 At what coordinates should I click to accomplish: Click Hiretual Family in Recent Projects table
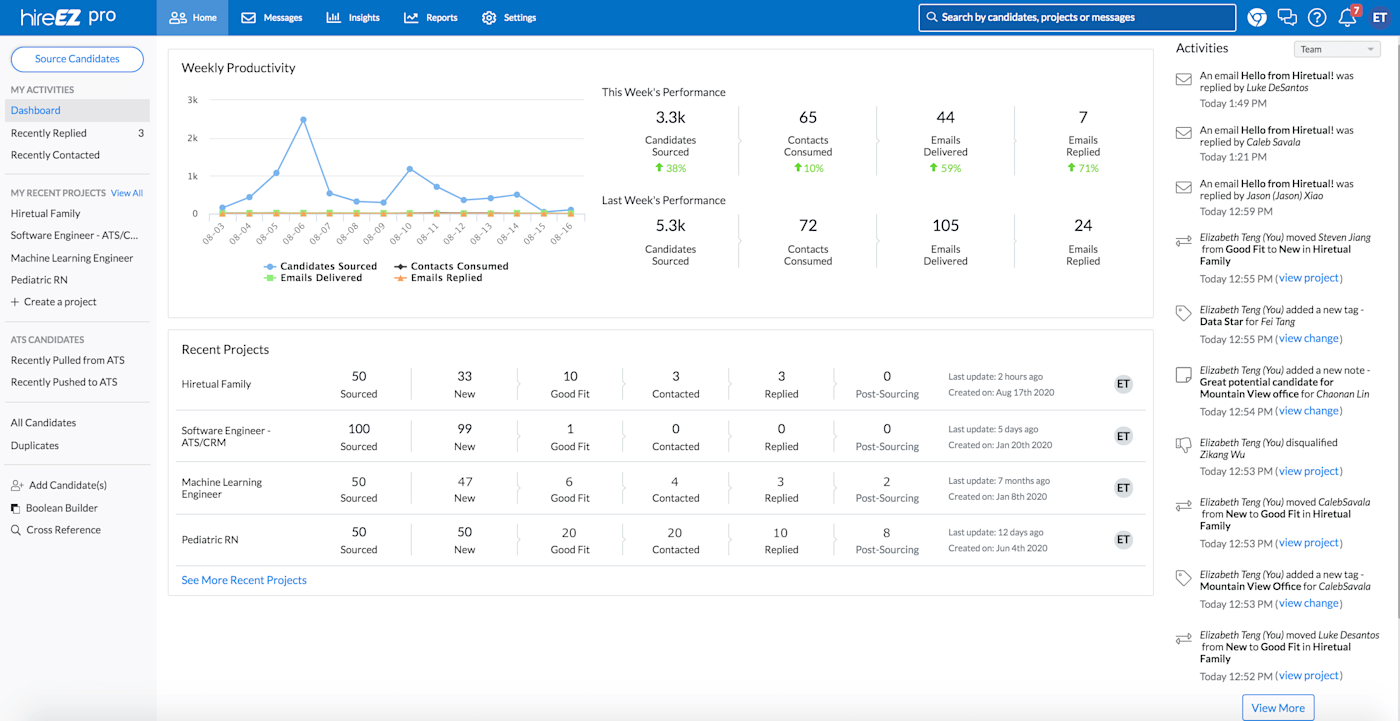click(x=216, y=384)
